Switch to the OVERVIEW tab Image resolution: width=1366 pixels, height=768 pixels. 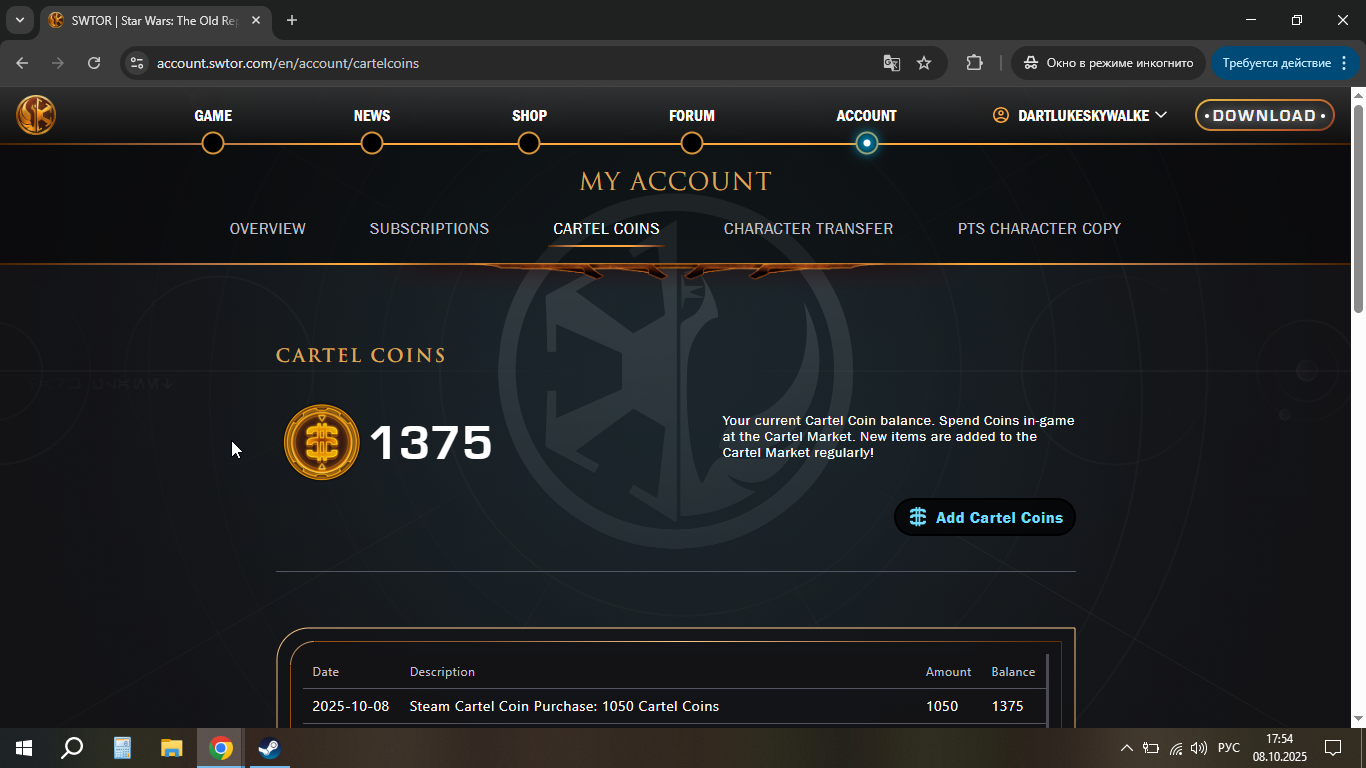(x=268, y=229)
